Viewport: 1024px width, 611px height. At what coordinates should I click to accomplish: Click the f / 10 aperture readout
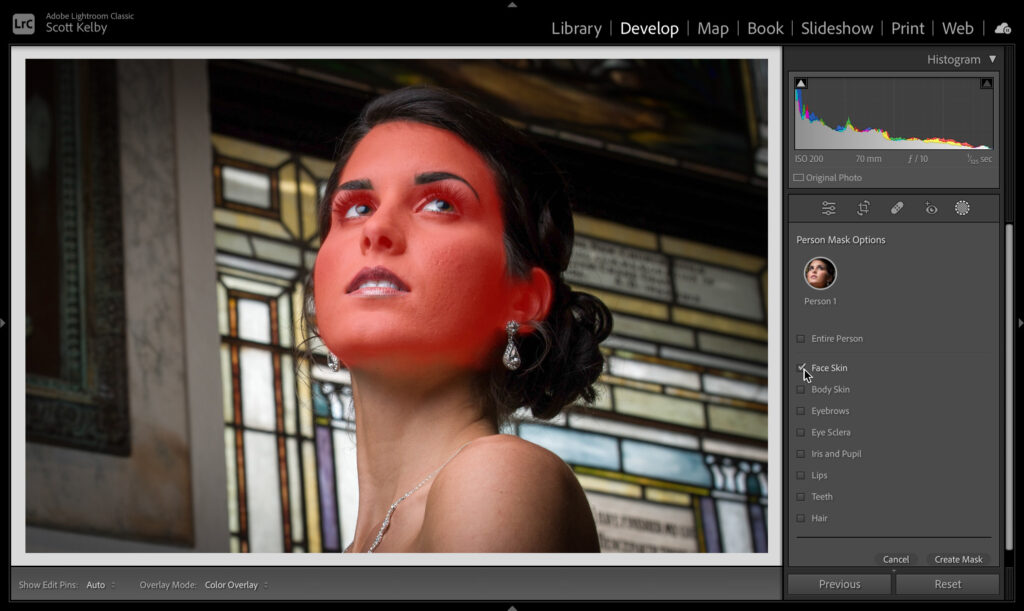(x=918, y=159)
